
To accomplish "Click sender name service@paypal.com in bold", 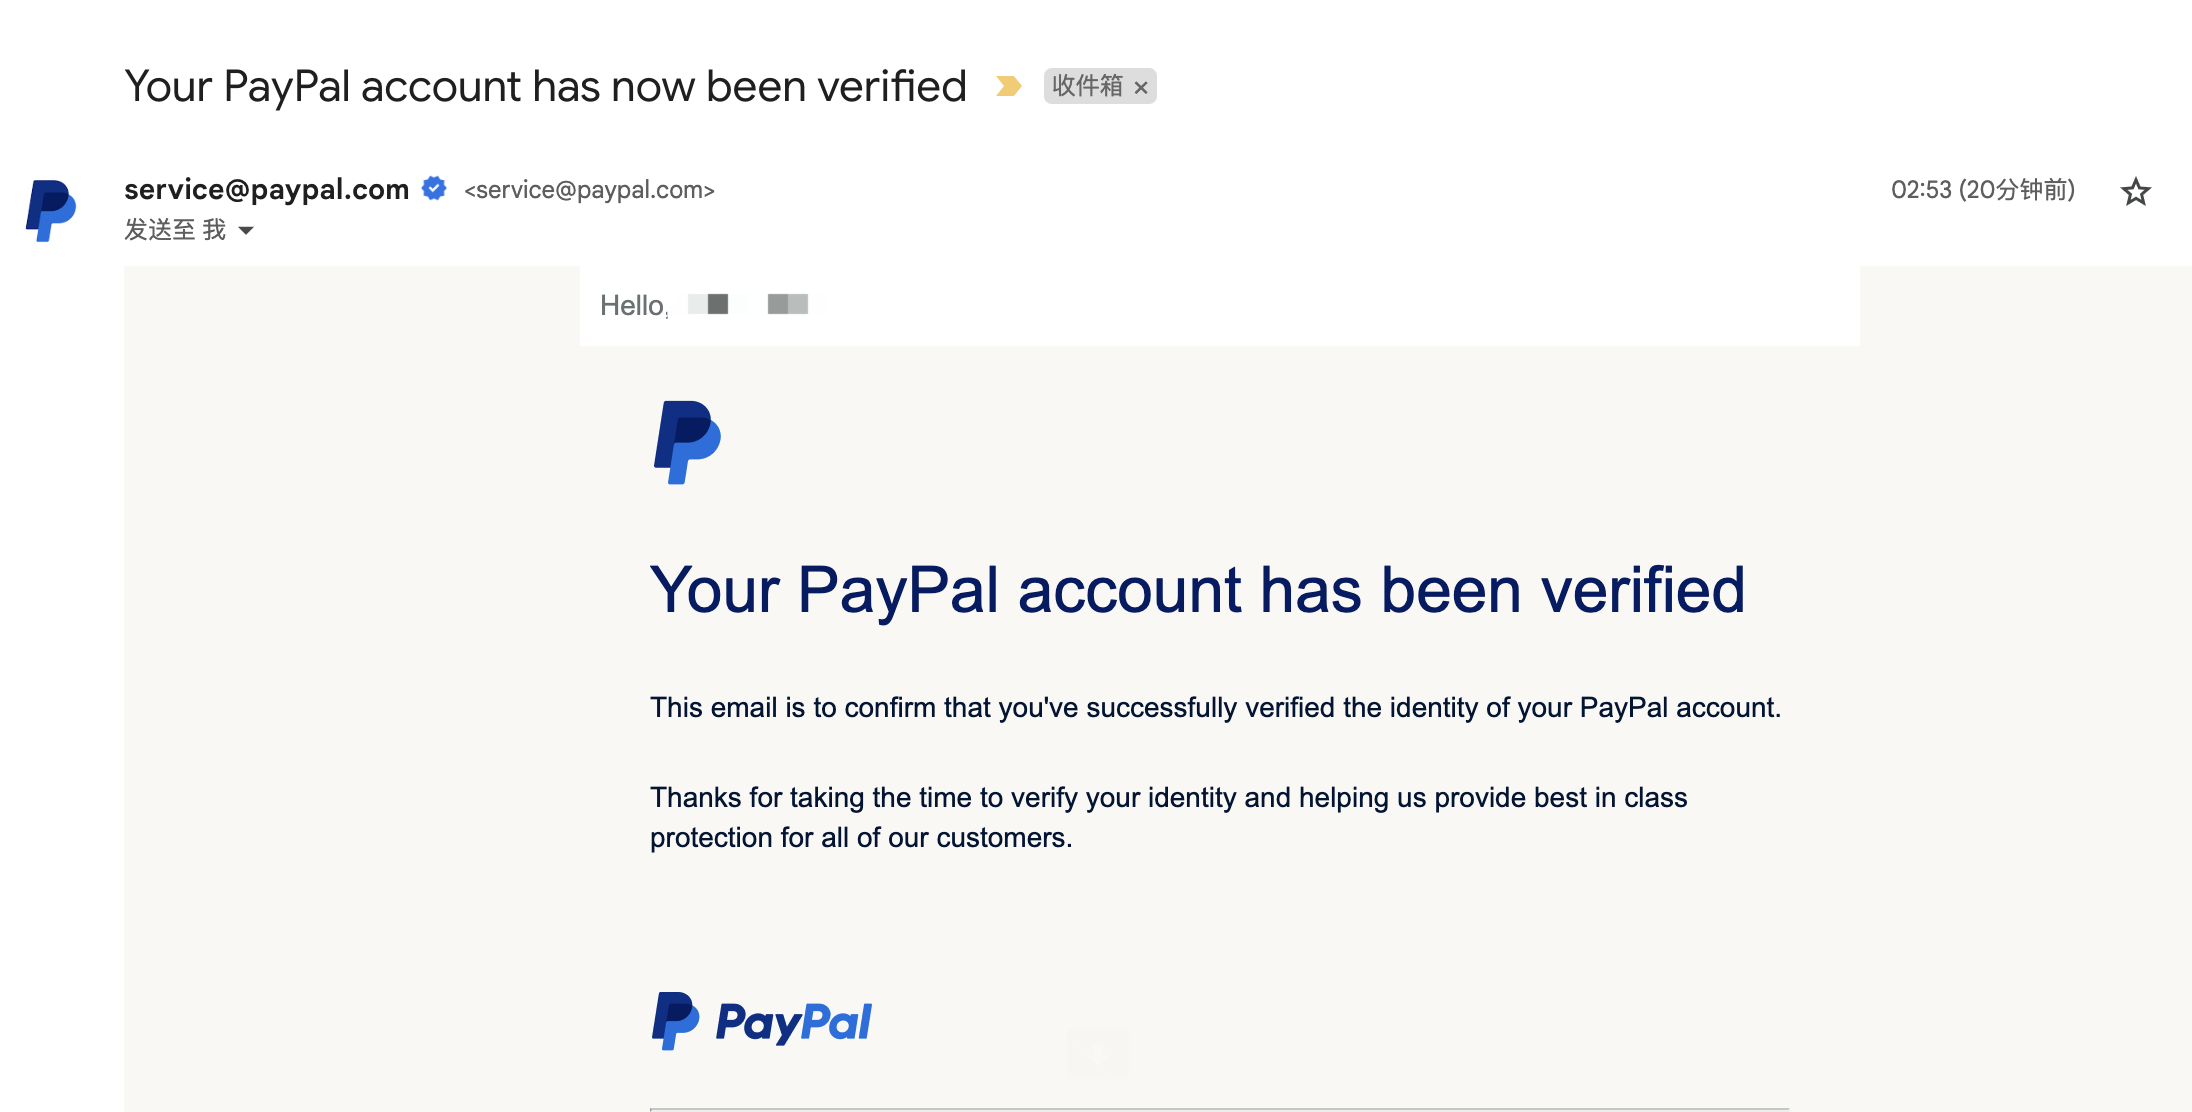I will pos(266,189).
